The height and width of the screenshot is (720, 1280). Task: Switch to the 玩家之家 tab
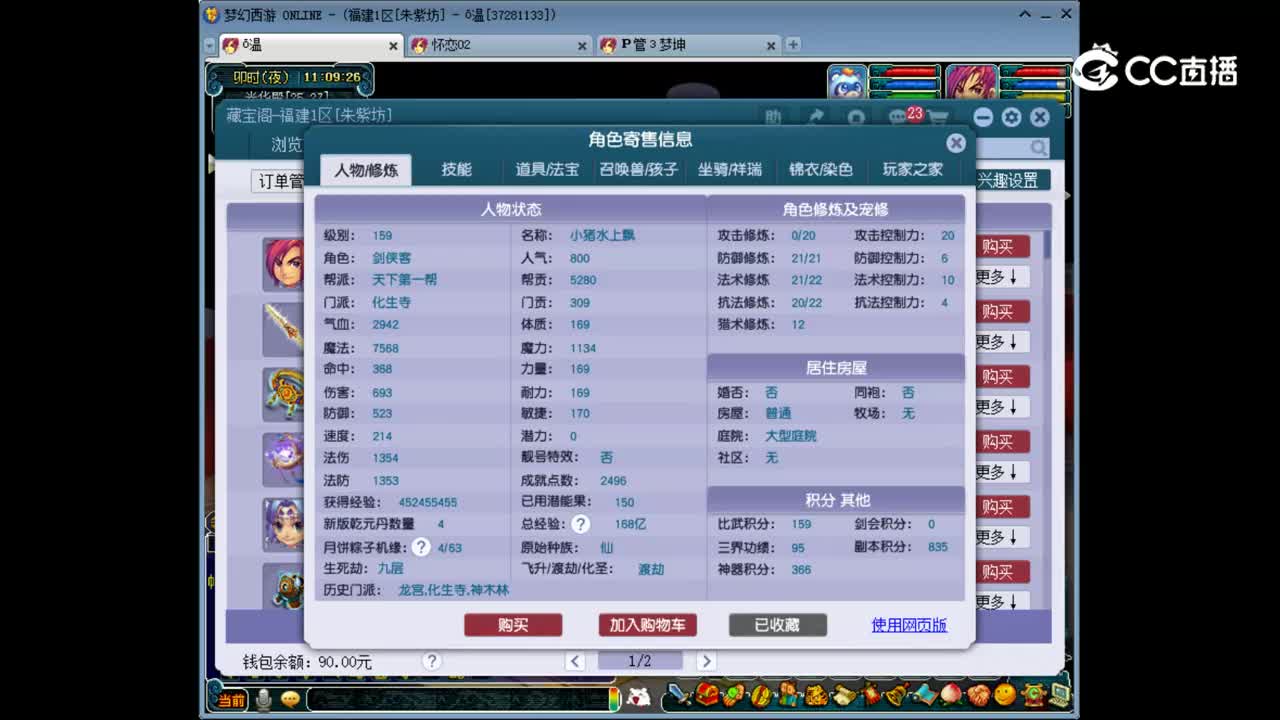click(912, 169)
